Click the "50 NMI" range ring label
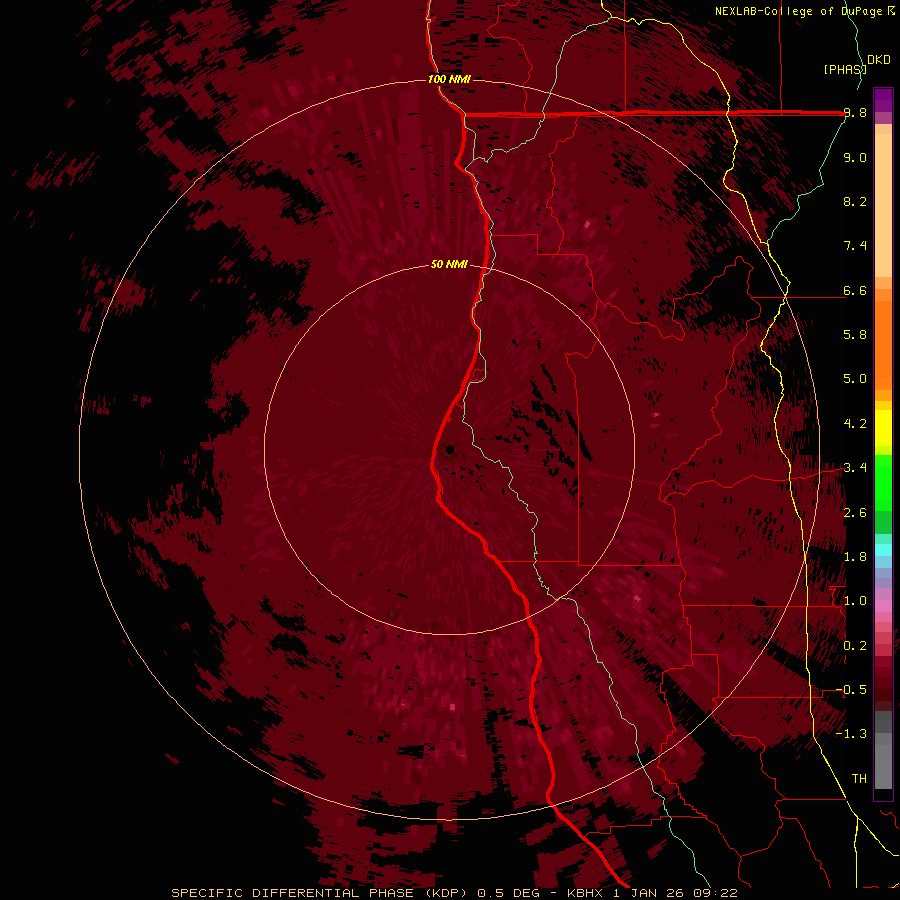The image size is (900, 900). click(x=449, y=264)
